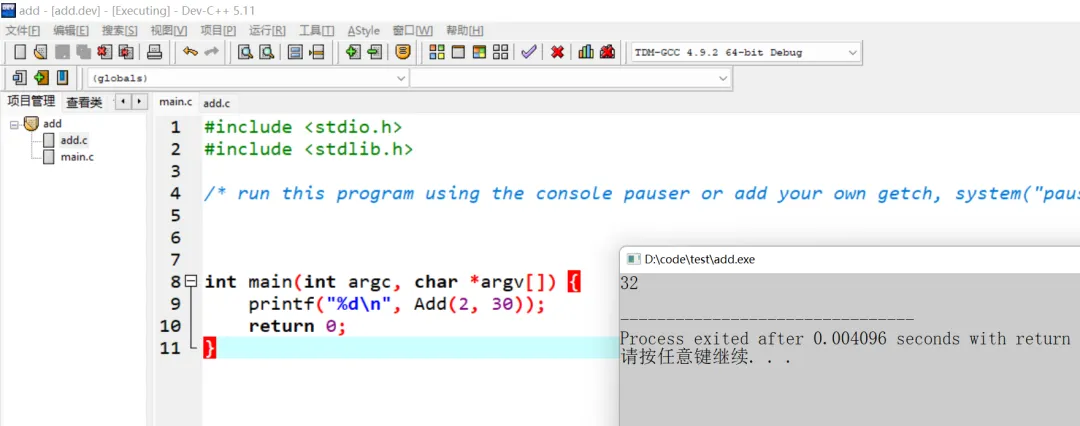Click the Compile & Run toolbar icon
The width and height of the screenshot is (1080, 426).
pyautogui.click(x=479, y=52)
